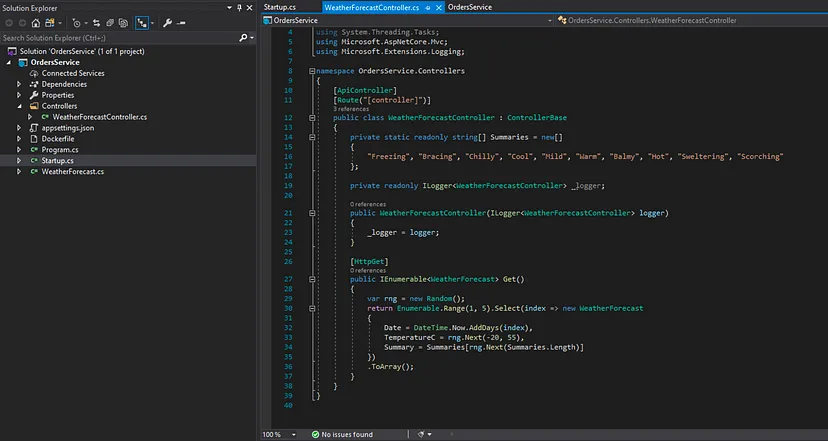This screenshot has height=441, width=828.
Task: Click the Dependencies node icon
Action: point(34,84)
